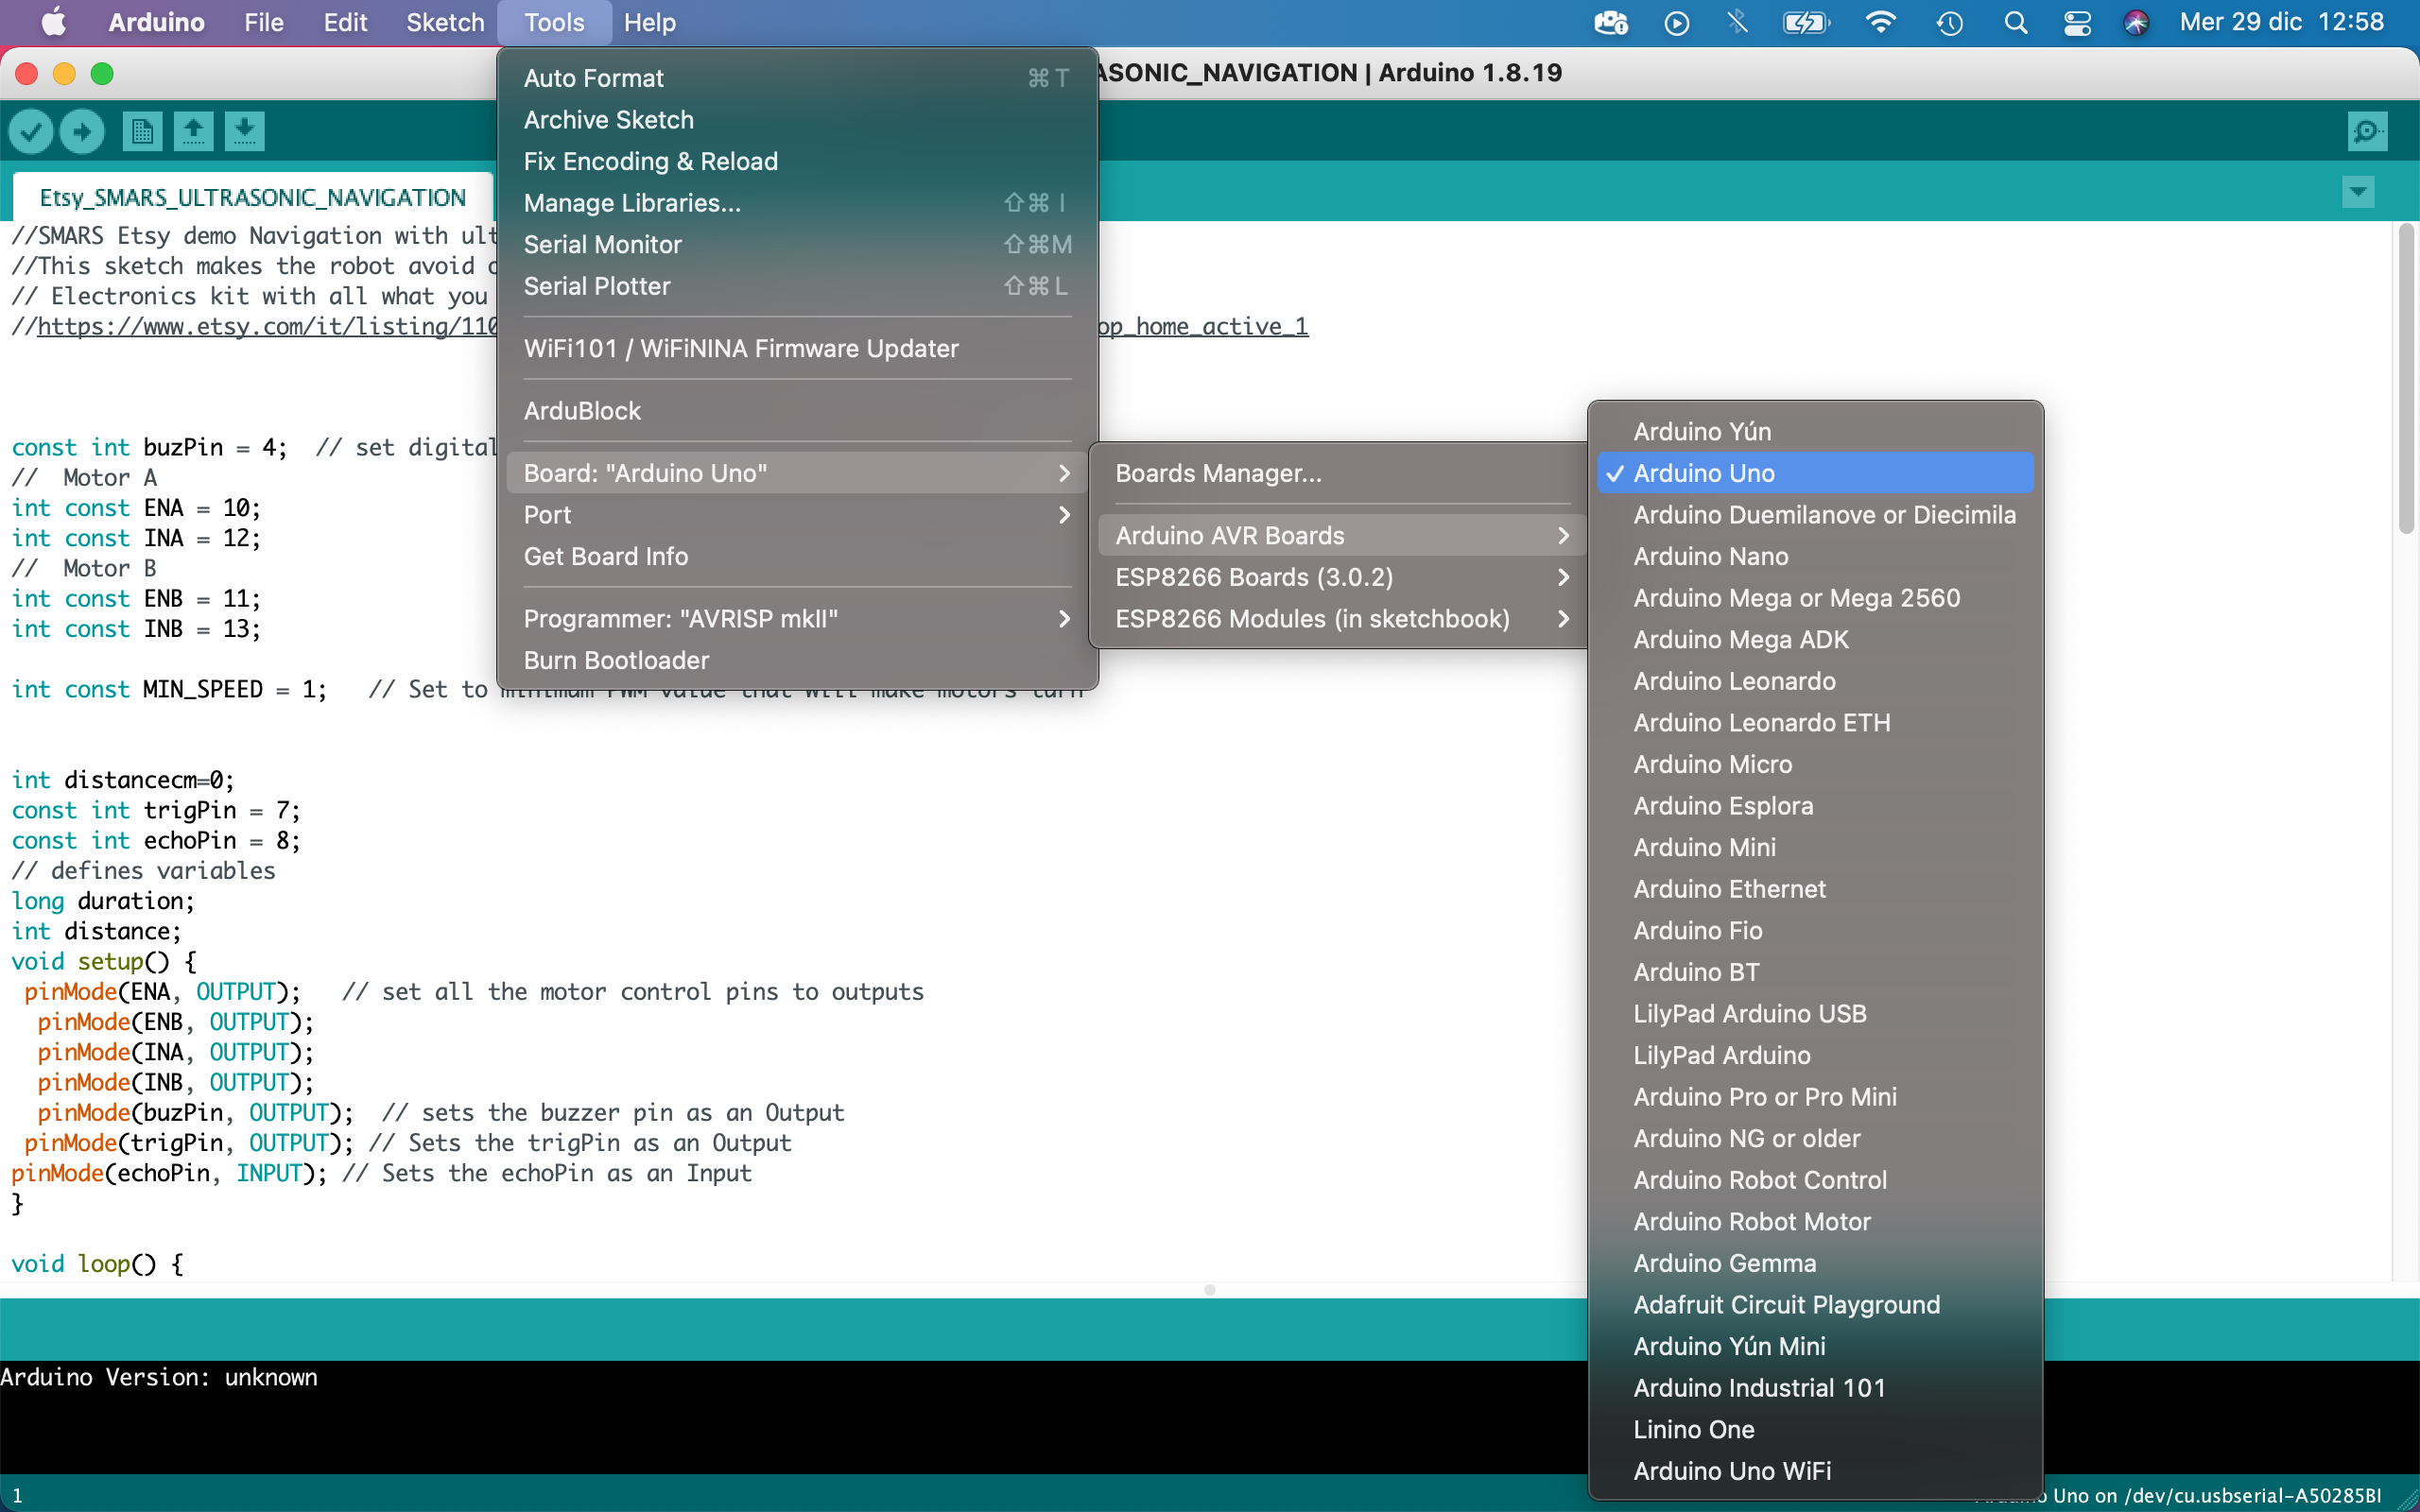Select Arduino Yún board
Image resolution: width=2420 pixels, height=1512 pixels.
pos(1815,432)
